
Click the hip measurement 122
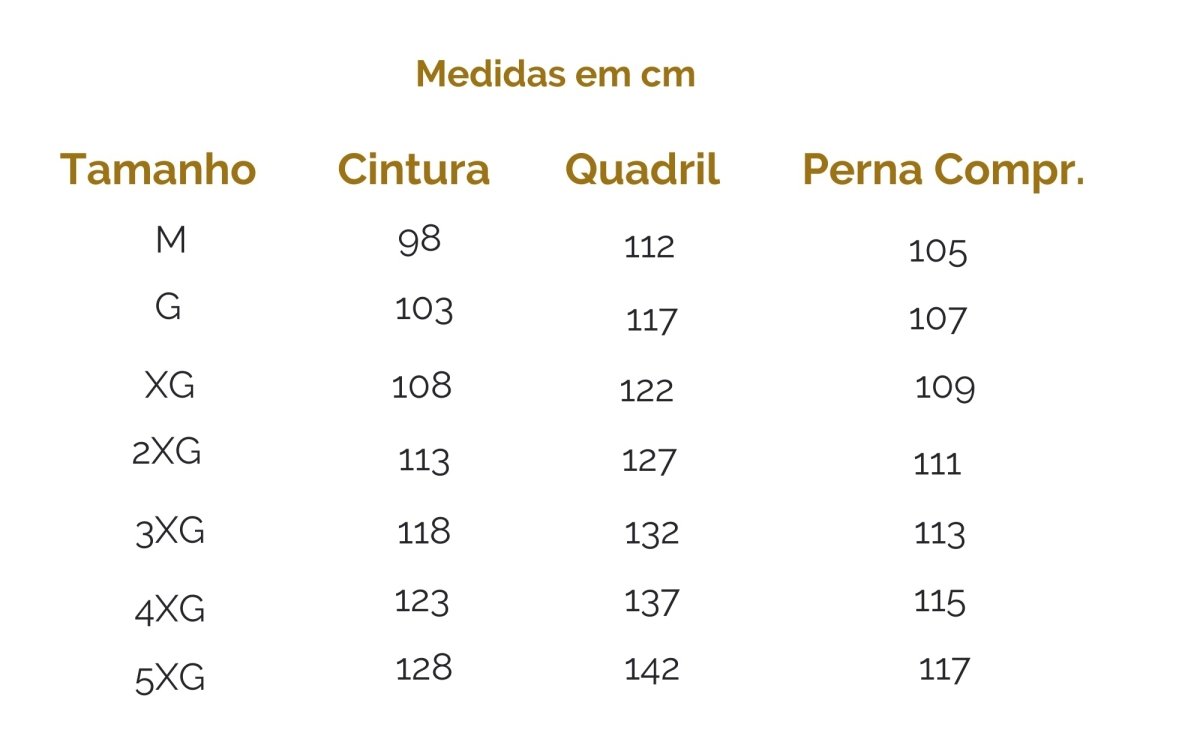point(647,390)
